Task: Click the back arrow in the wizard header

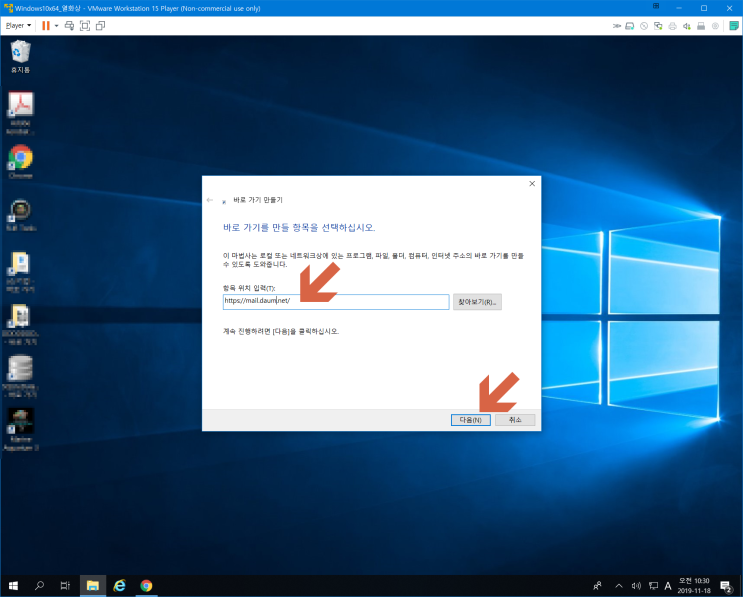Action: click(210, 200)
